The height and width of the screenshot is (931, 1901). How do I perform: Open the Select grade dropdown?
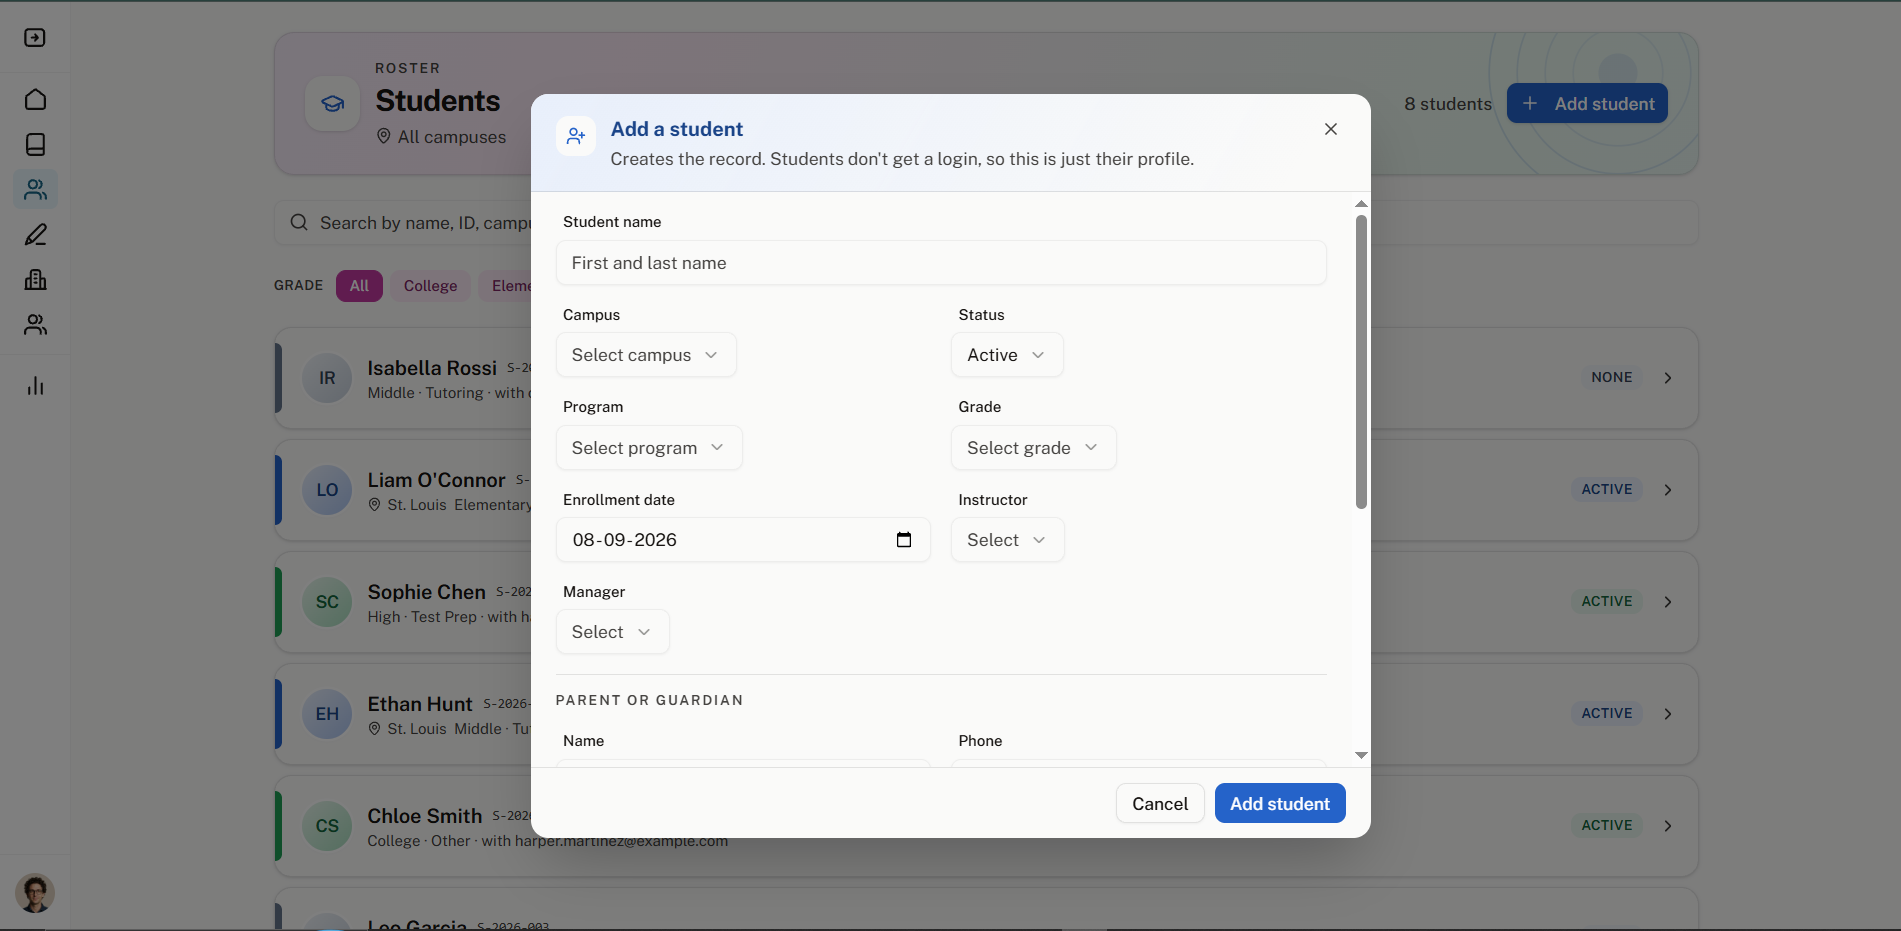[1033, 448]
